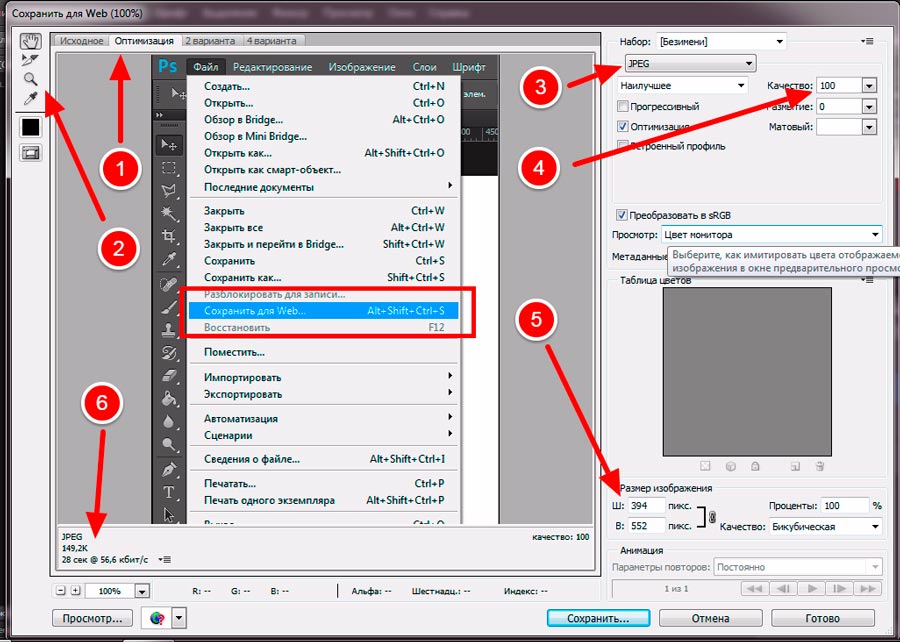Viewport: 900px width, 642px height.
Task: Click the lock color icon under color table
Action: pos(755,466)
